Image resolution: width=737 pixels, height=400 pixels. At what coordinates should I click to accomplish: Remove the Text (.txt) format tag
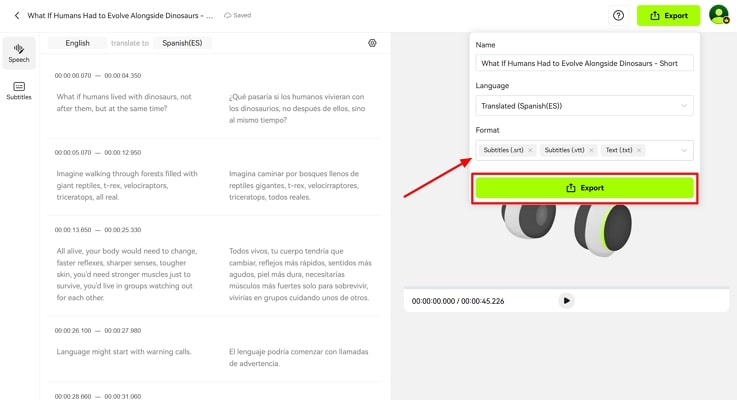tap(639, 150)
